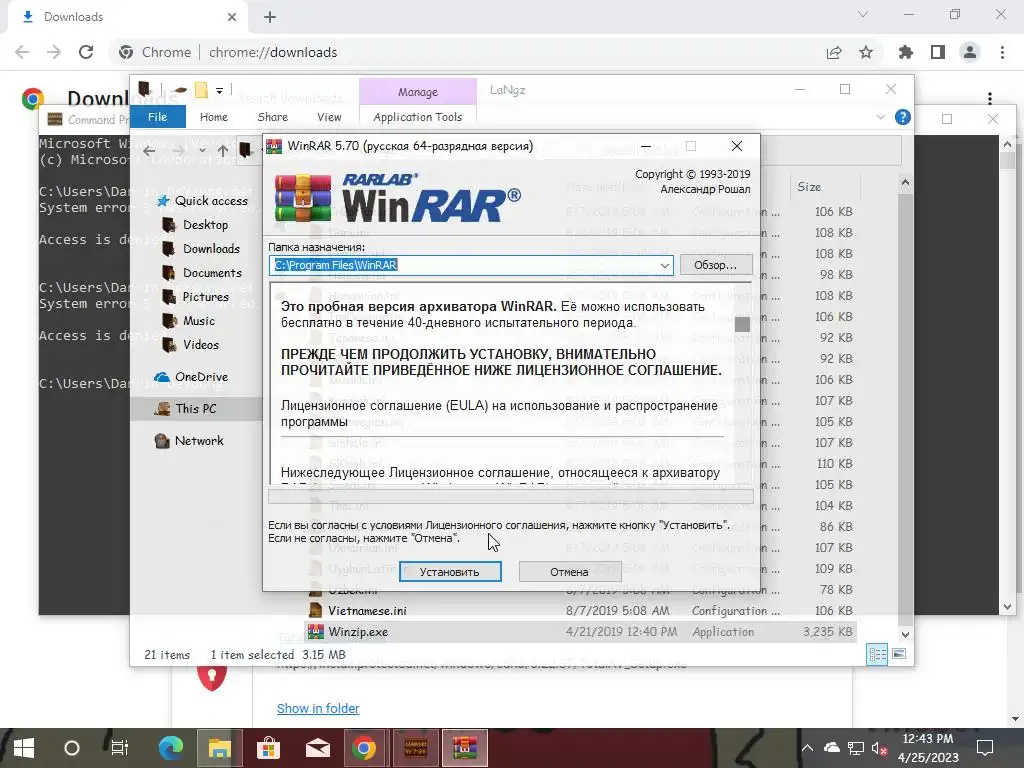Open a new Chrome tab
Image resolution: width=1024 pixels, height=768 pixels.
coord(270,17)
